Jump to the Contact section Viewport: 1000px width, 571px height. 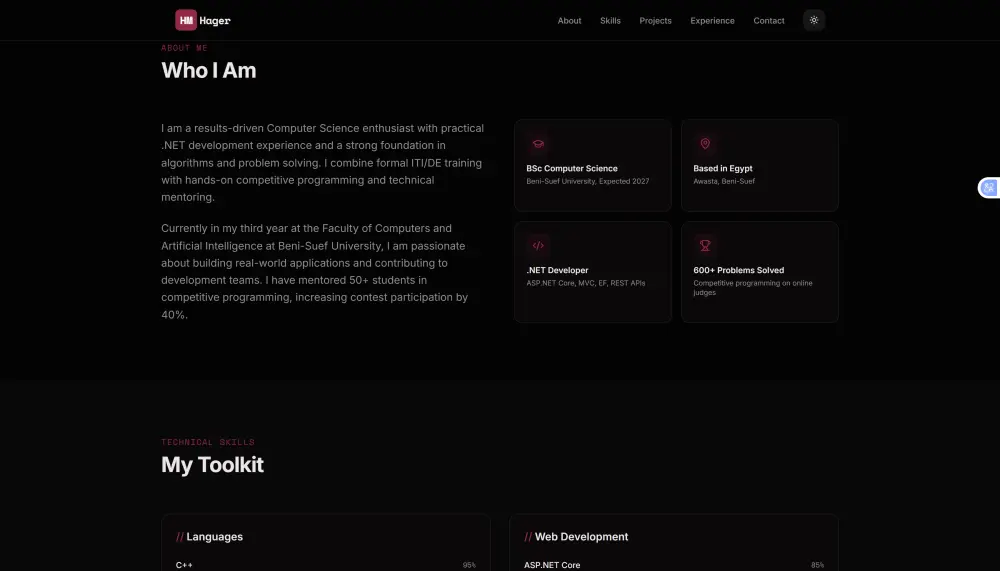click(x=768, y=20)
